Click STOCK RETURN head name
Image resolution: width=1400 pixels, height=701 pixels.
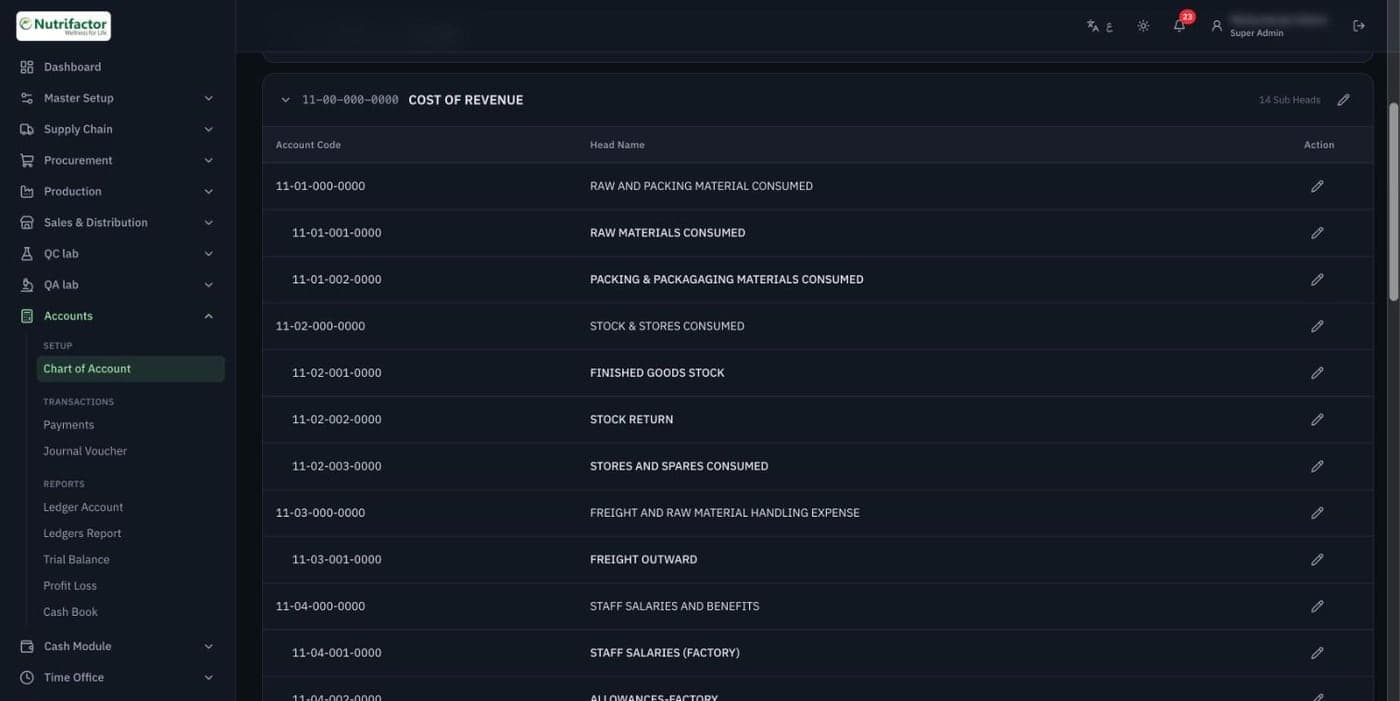click(631, 419)
